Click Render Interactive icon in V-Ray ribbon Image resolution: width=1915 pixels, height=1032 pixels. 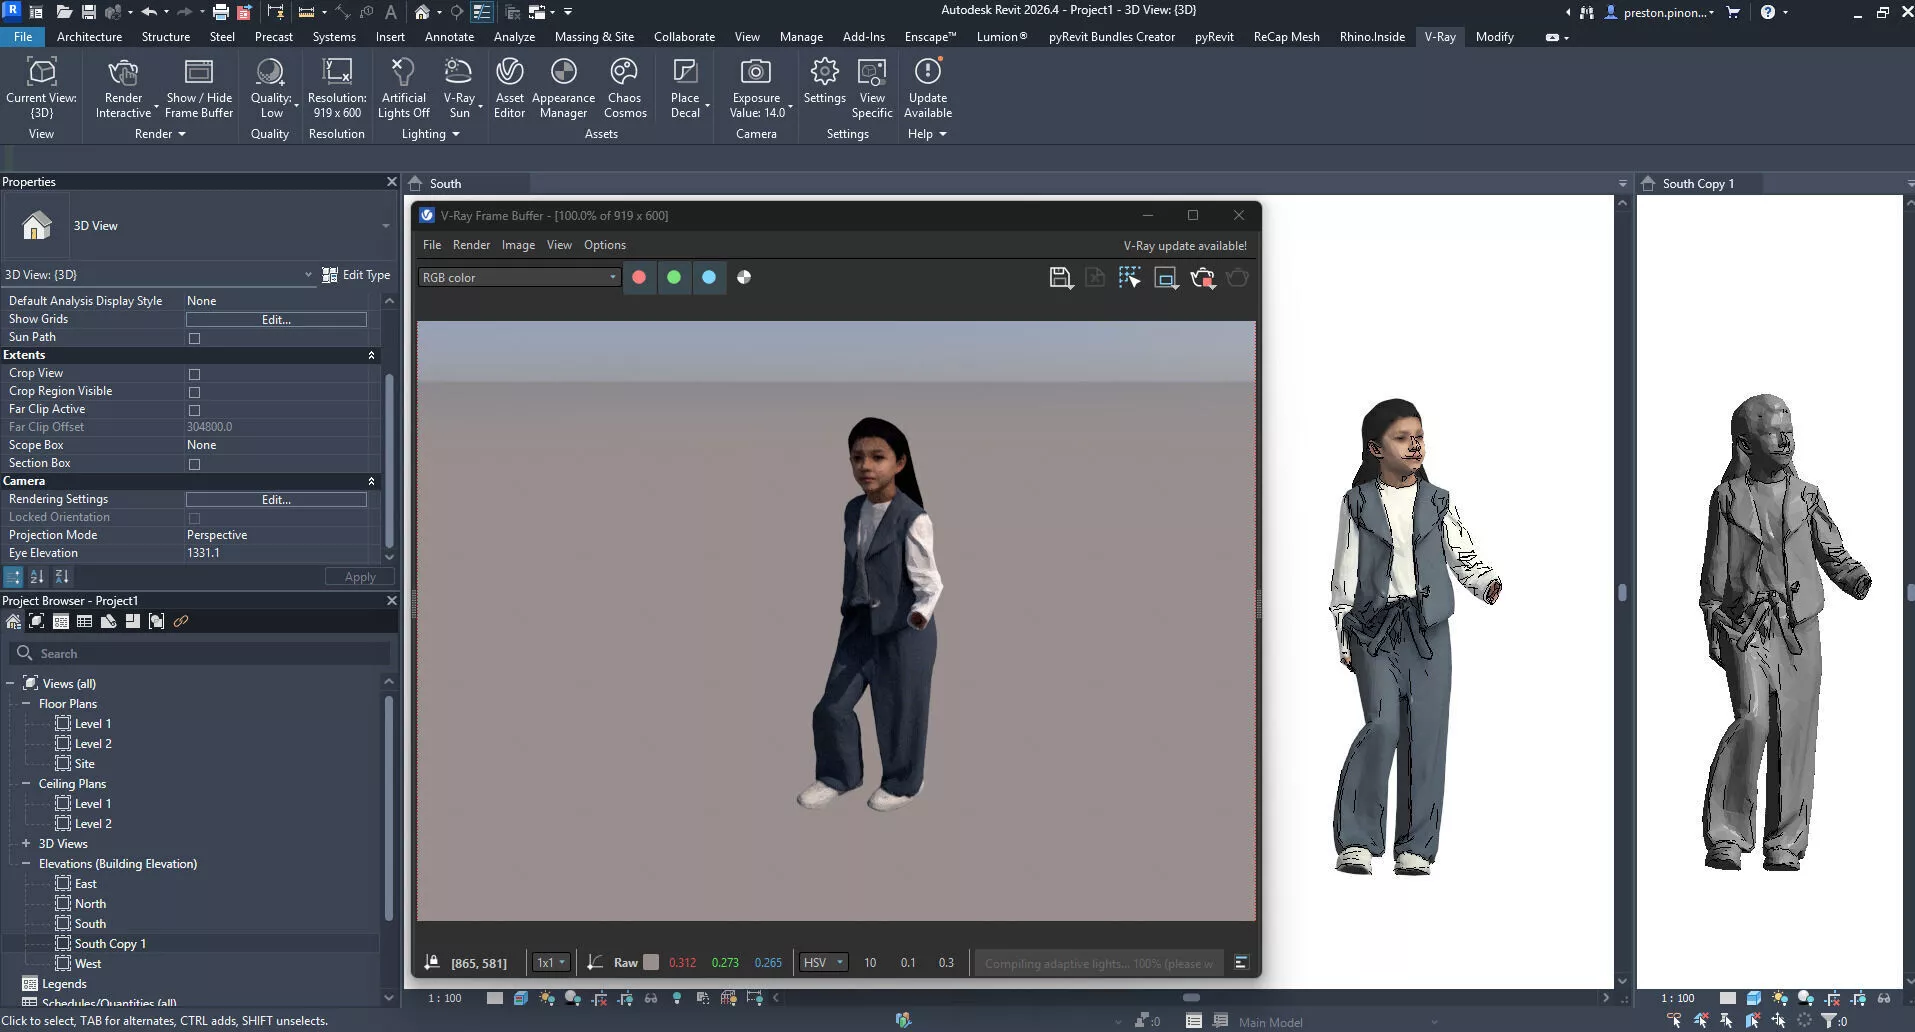coord(123,73)
